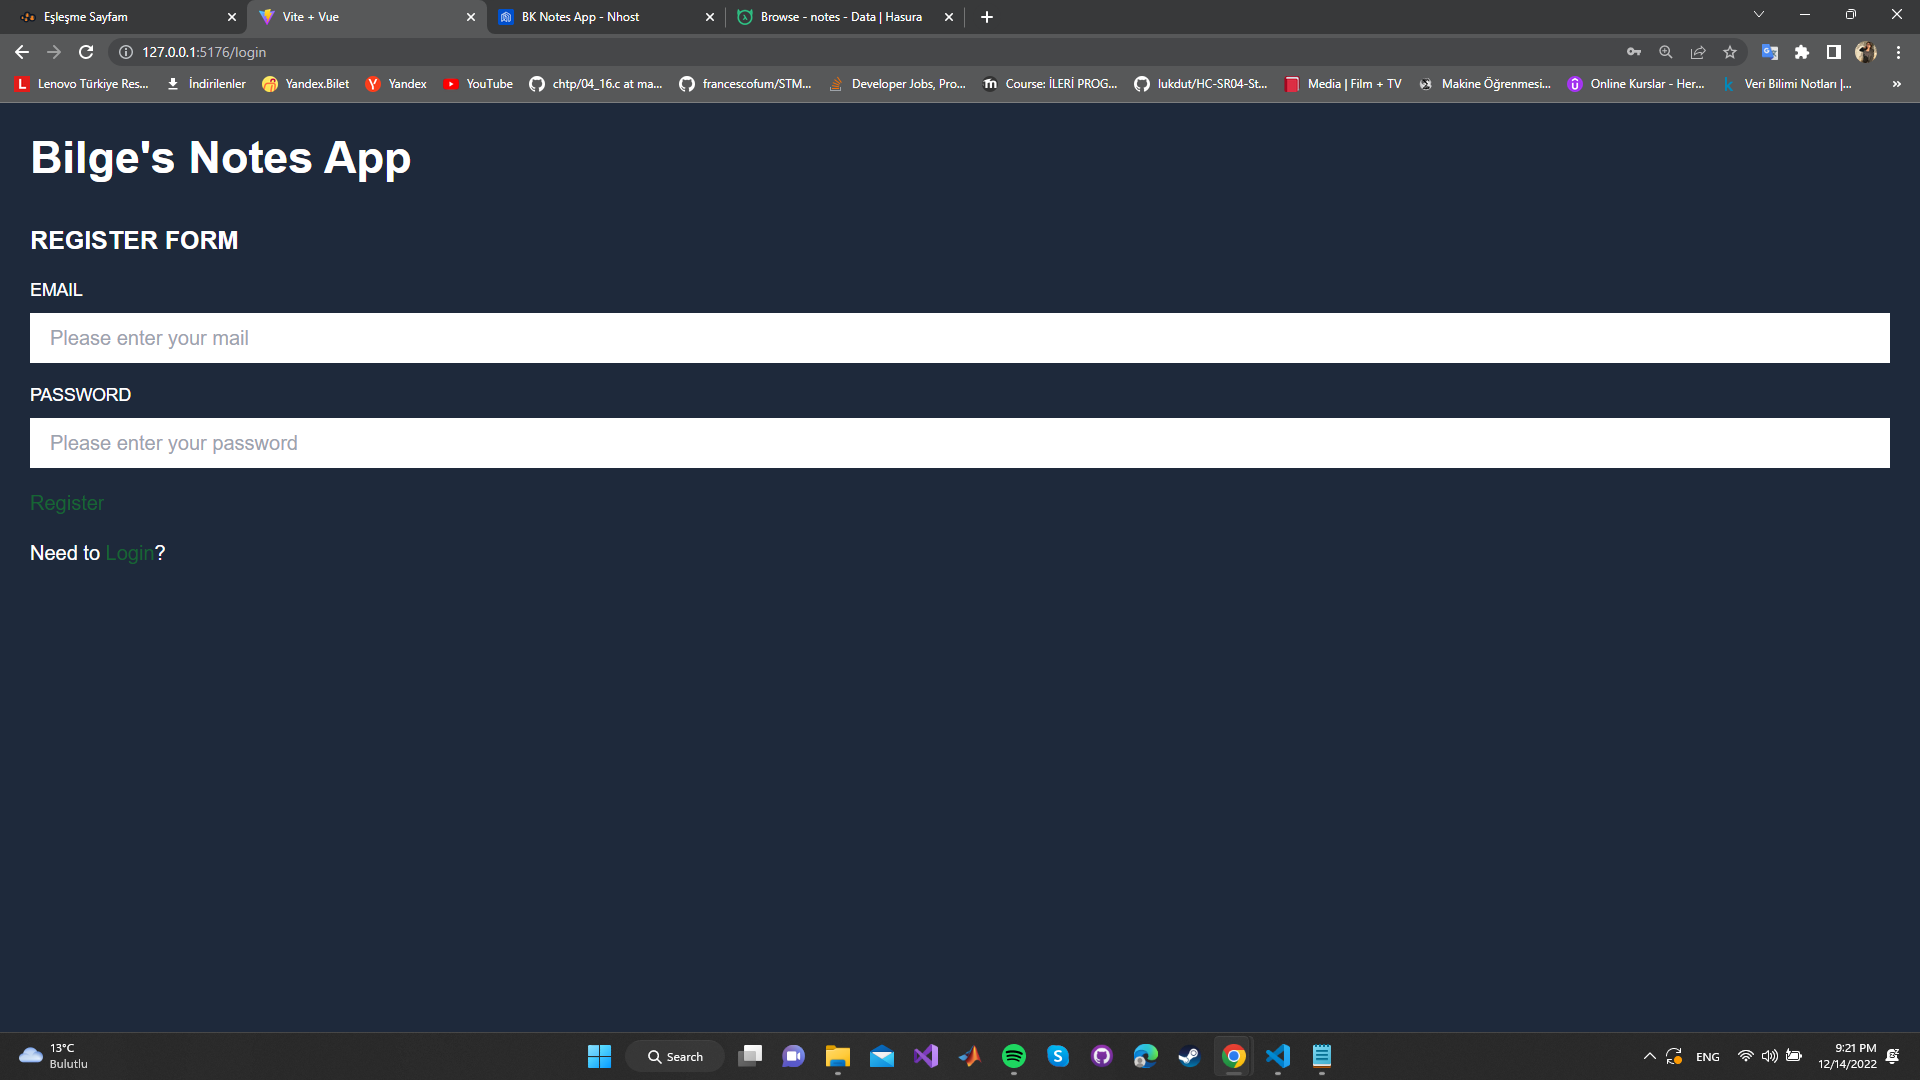Open the YouTube bookmark
This screenshot has width=1920, height=1080.
coord(478,84)
